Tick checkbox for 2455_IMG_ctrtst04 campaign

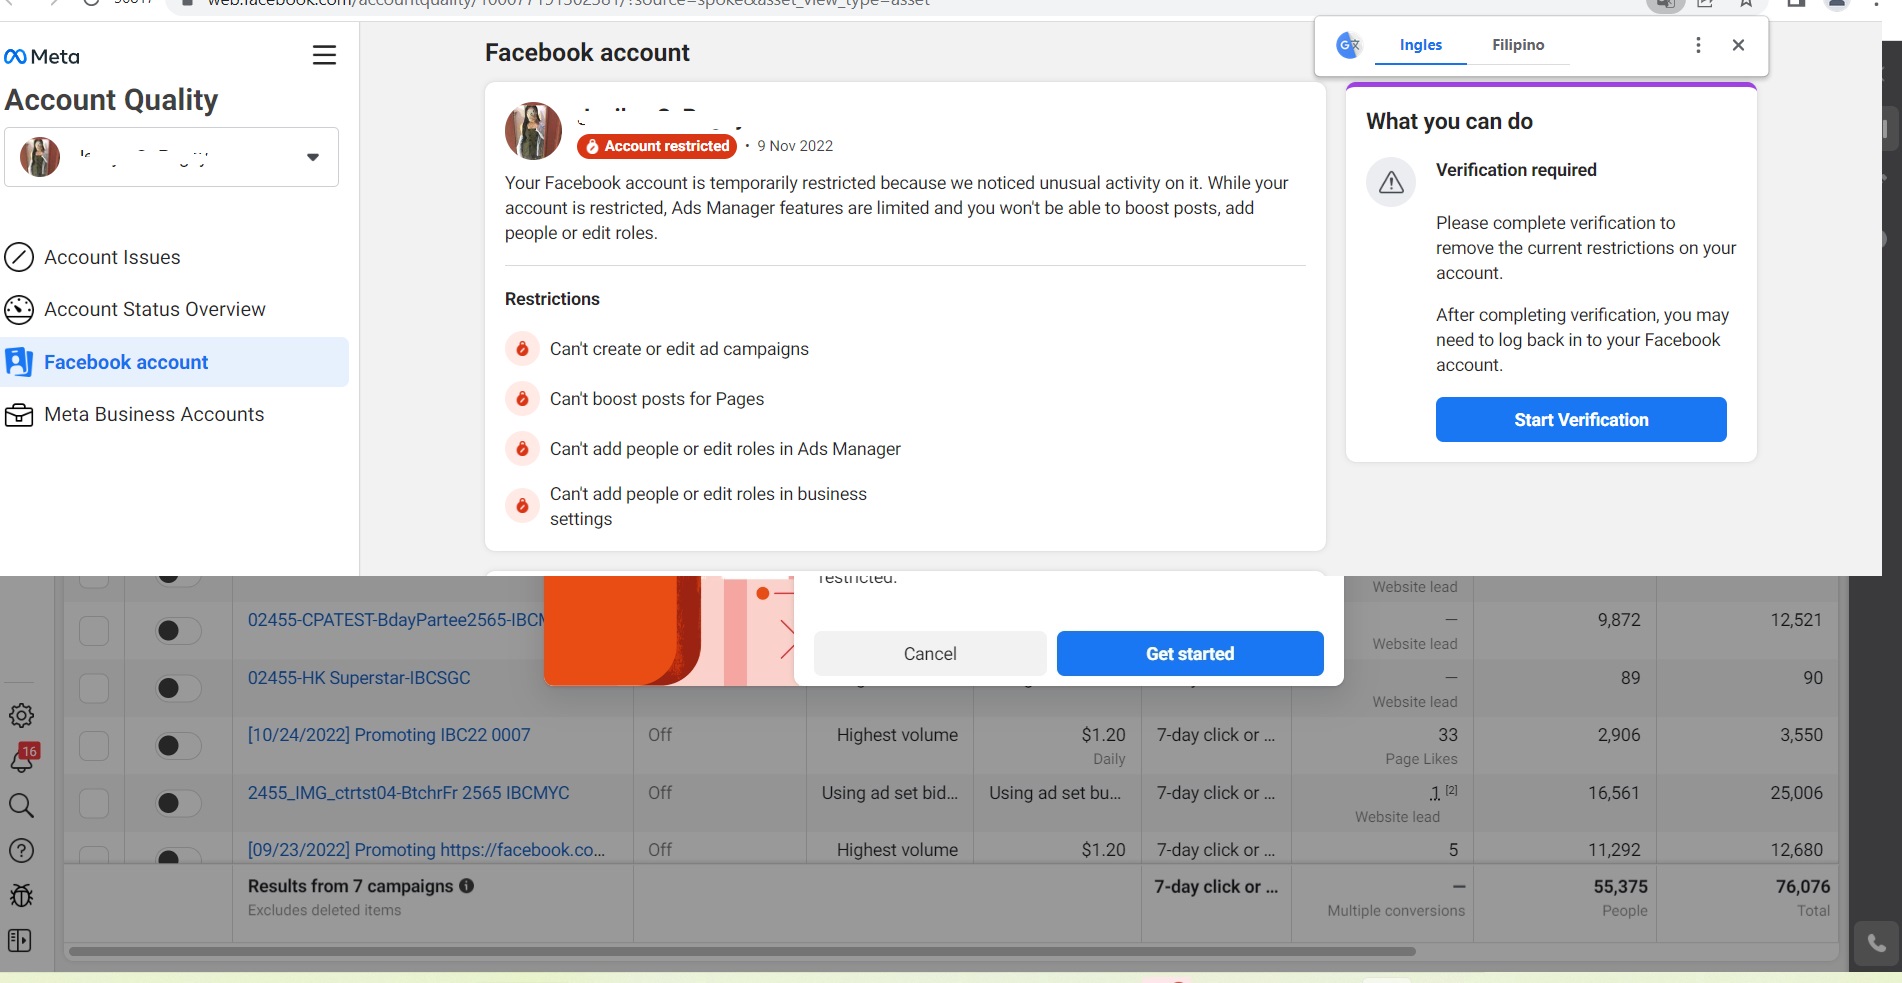click(x=94, y=803)
